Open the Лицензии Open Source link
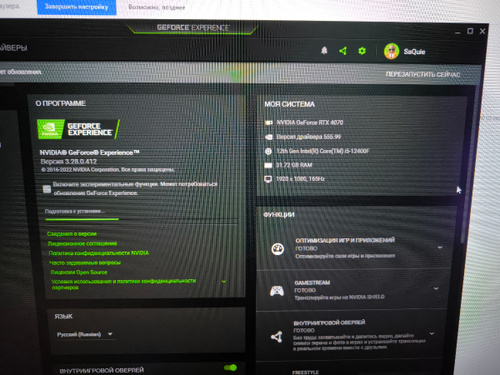This screenshot has height=375, width=500. pos(79,272)
